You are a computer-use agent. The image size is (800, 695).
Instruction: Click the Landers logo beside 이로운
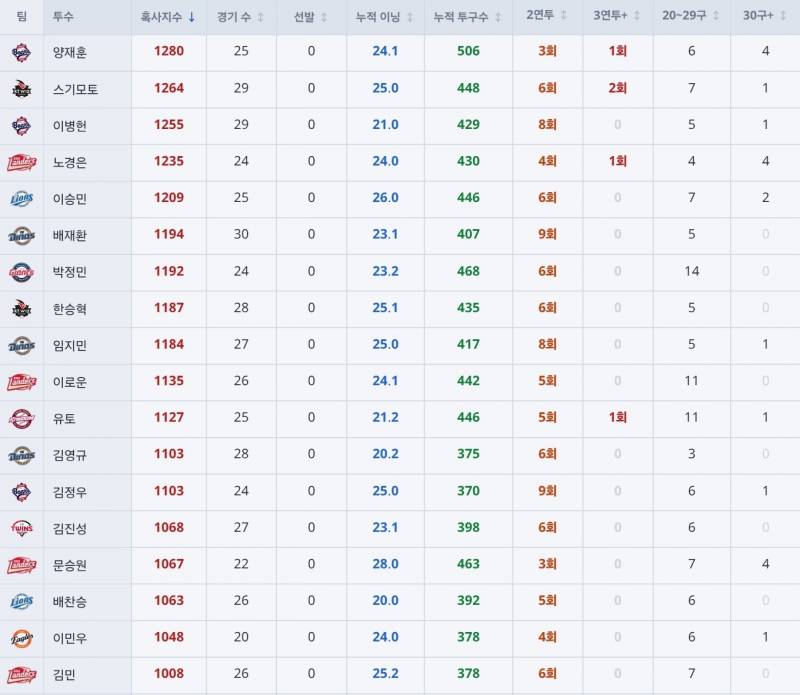(21, 382)
